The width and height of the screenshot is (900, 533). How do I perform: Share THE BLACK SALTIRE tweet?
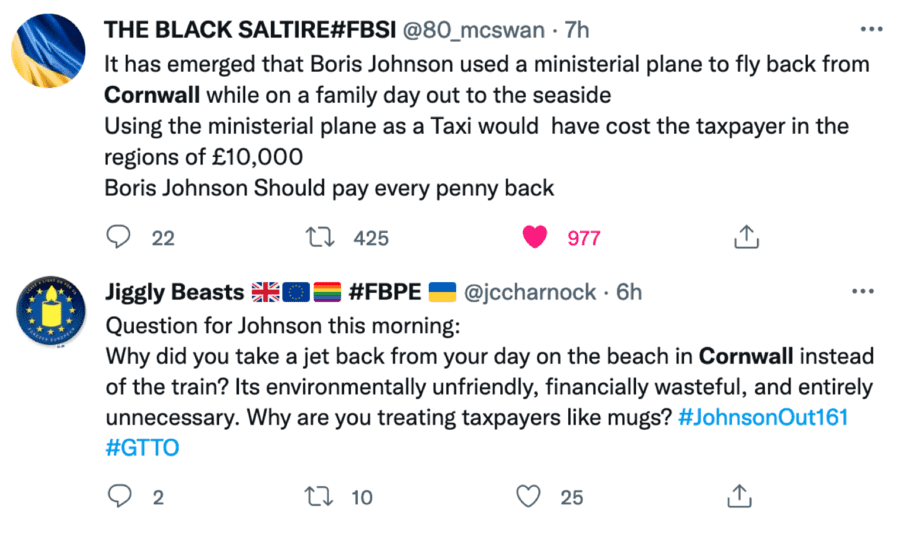click(x=742, y=238)
